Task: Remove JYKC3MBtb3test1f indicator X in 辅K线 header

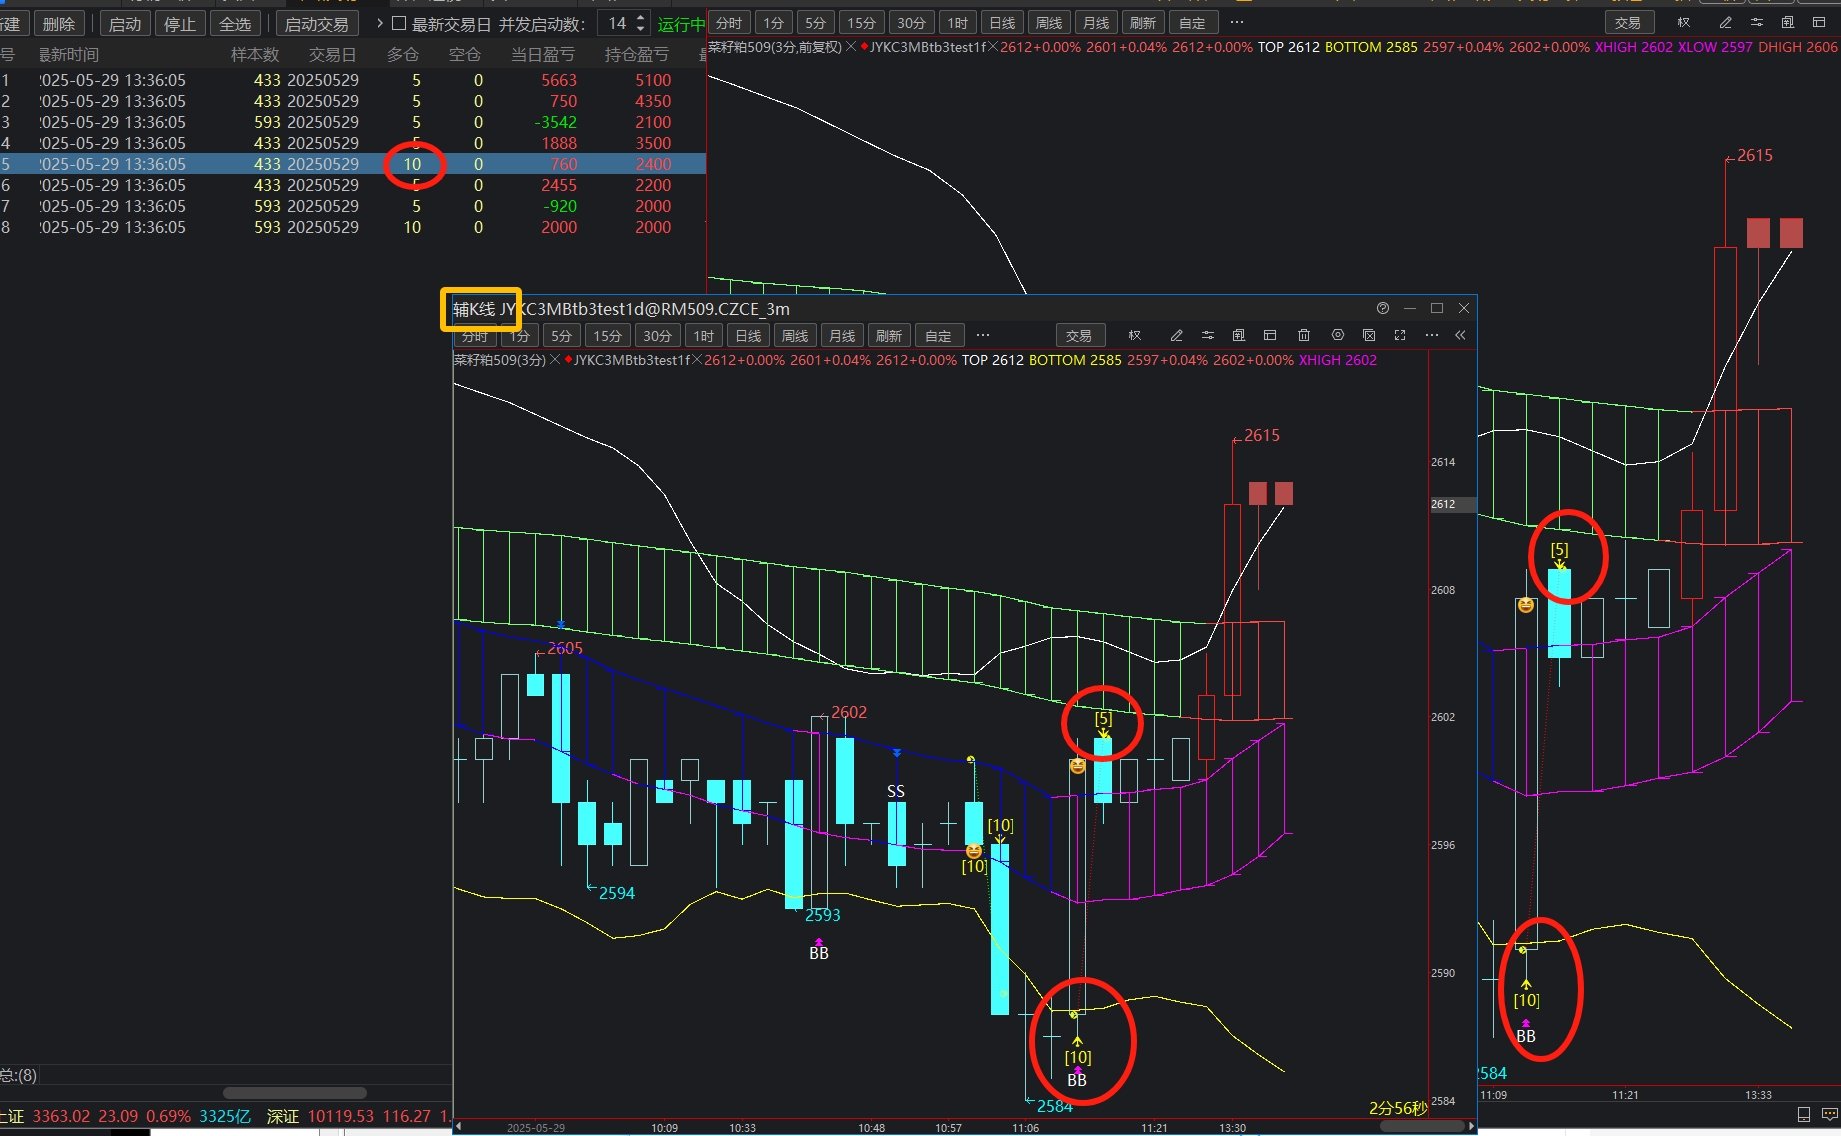Action: [697, 360]
